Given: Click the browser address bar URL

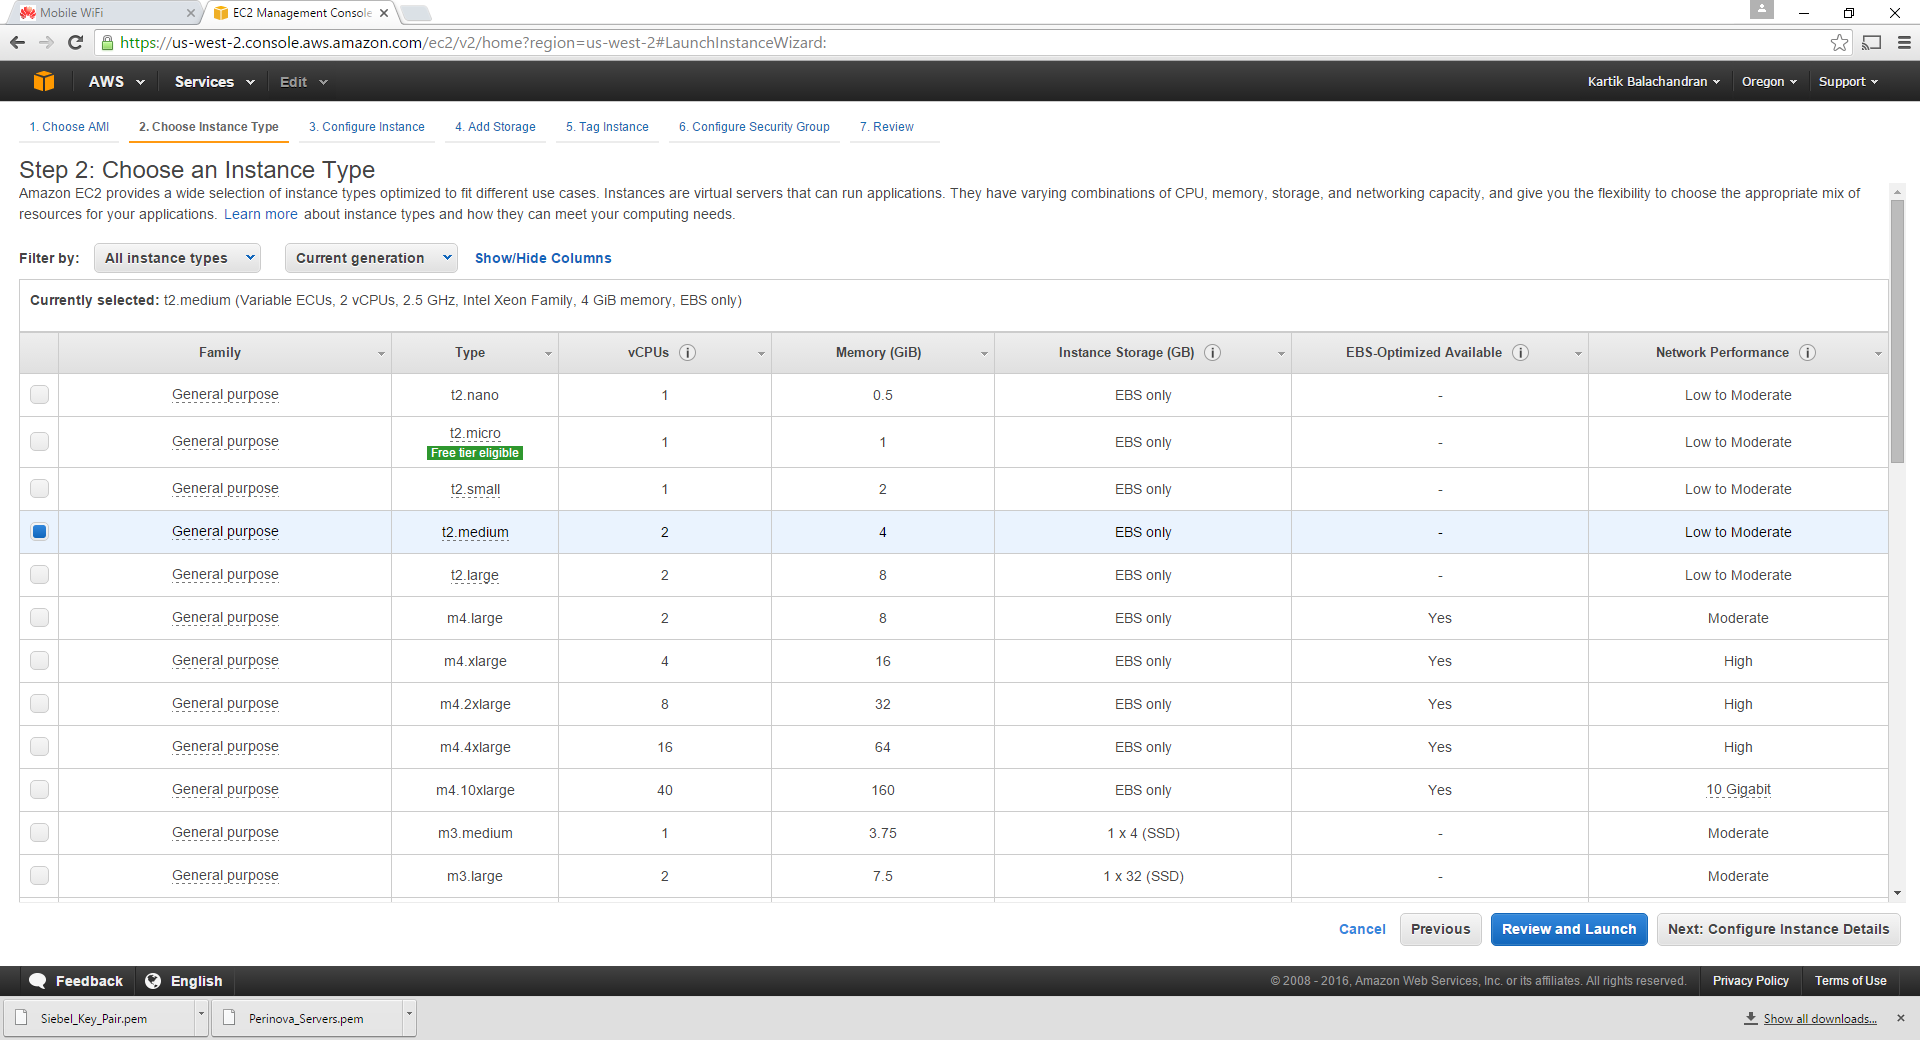Looking at the screenshot, I should click(473, 42).
